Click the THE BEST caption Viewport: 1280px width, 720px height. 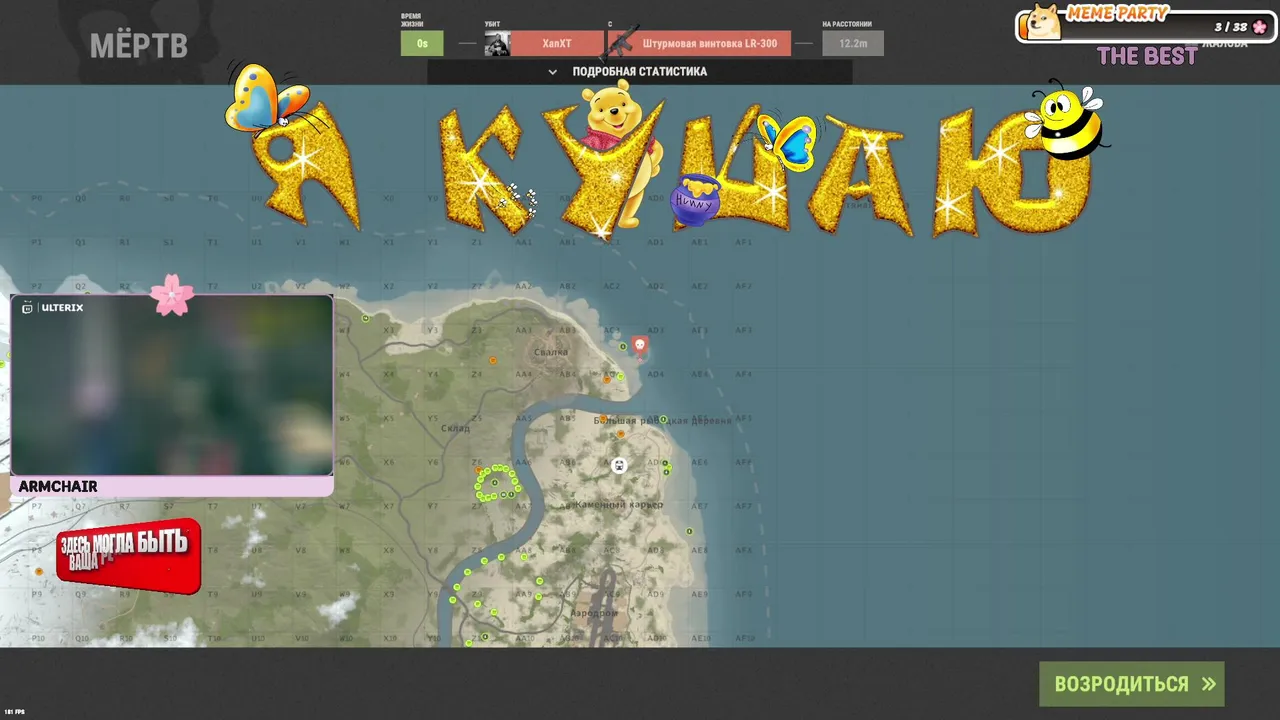click(x=1147, y=57)
